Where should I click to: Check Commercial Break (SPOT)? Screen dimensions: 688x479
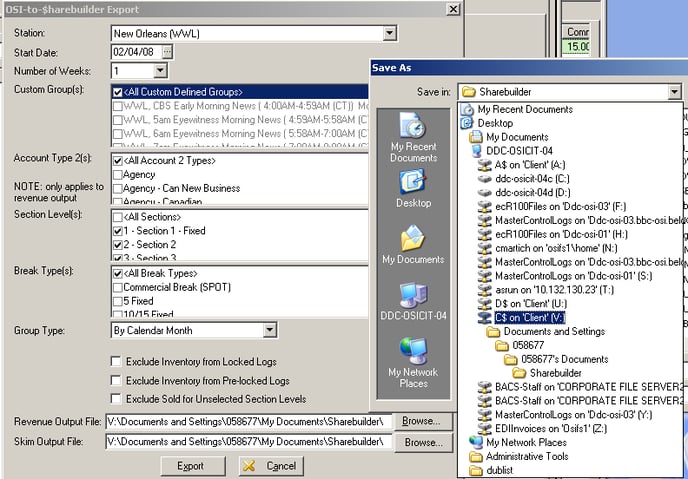coord(117,287)
